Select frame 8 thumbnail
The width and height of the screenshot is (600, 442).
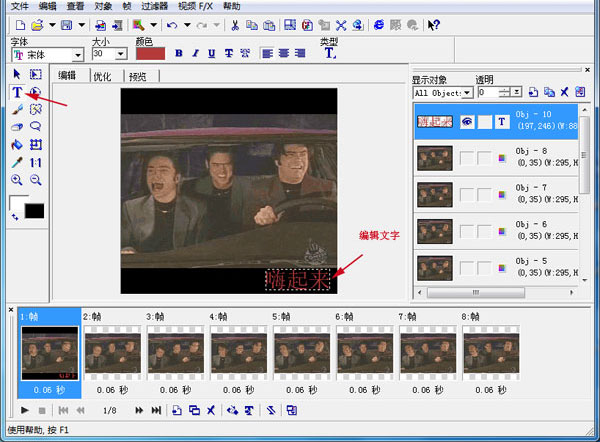pyautogui.click(x=491, y=353)
